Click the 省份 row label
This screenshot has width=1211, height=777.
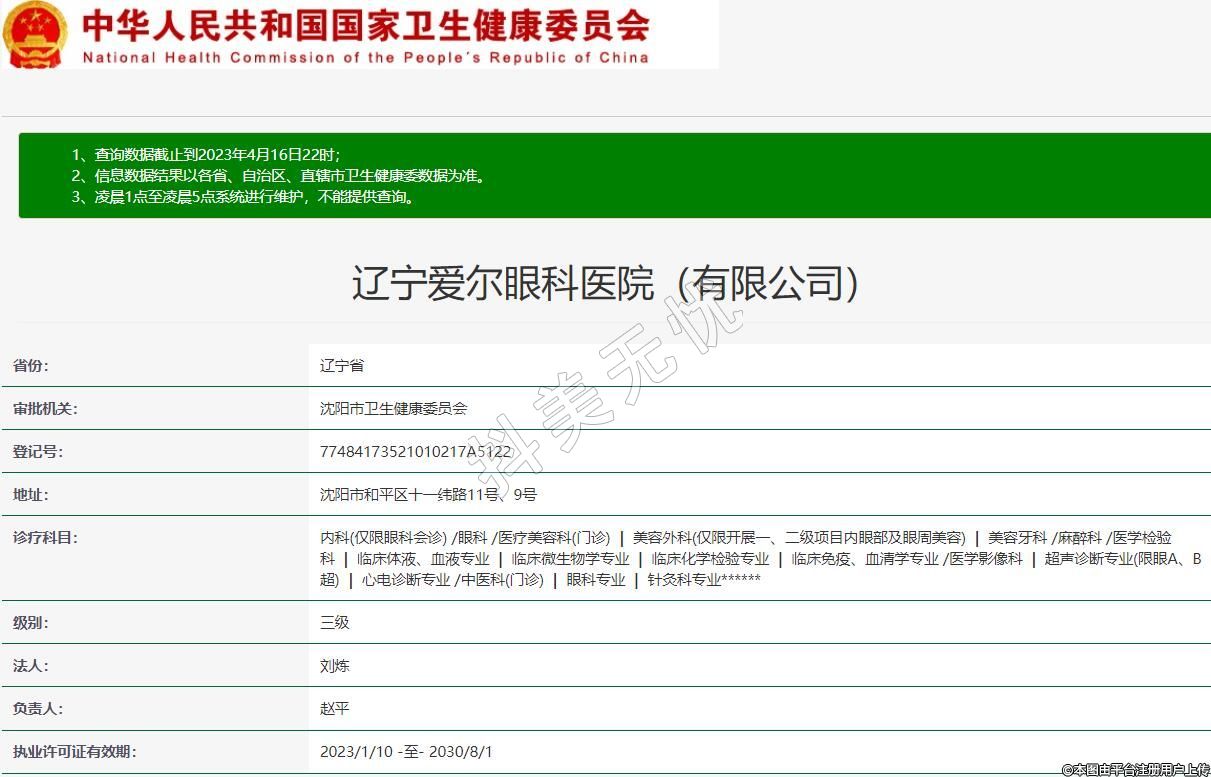click(x=30, y=366)
